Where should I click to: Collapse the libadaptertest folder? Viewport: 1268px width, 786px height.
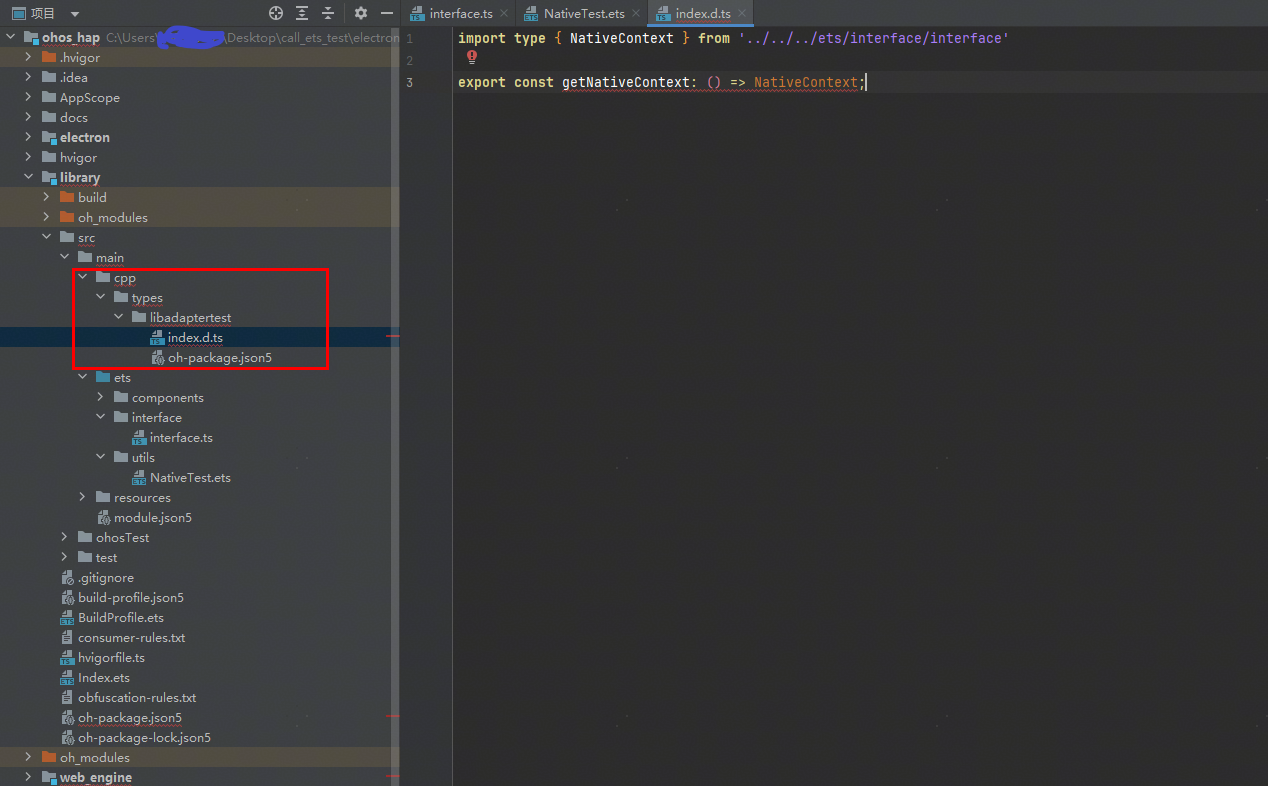pyautogui.click(x=119, y=318)
